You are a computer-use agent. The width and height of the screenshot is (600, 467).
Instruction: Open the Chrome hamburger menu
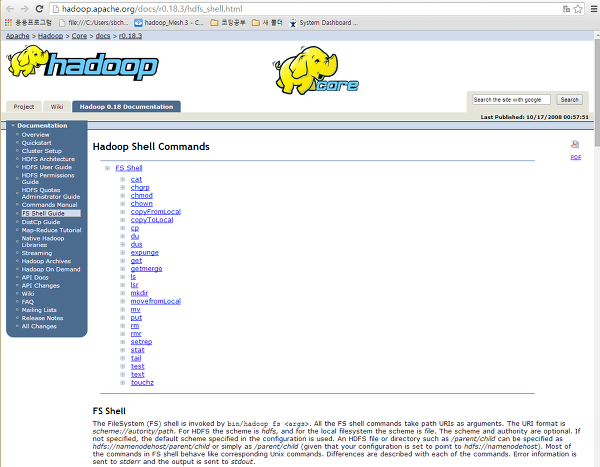click(x=593, y=9)
